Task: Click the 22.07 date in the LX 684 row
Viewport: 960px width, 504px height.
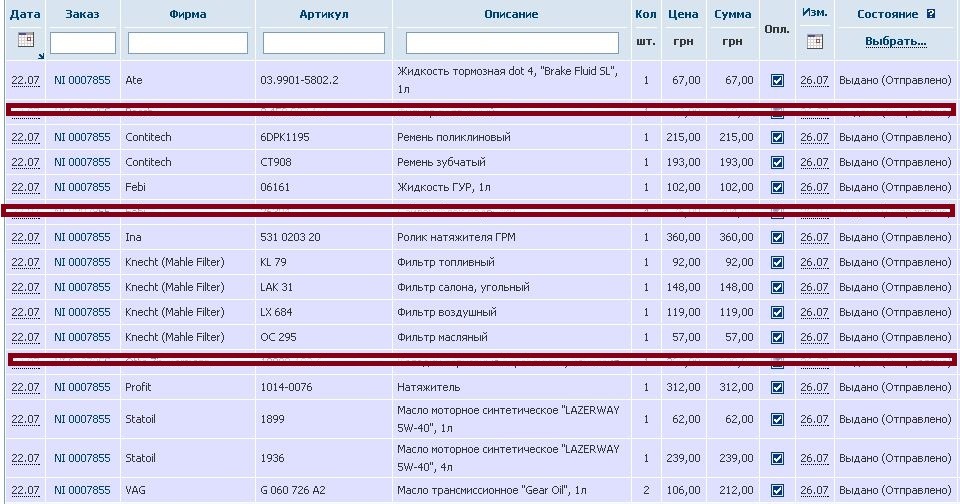Action: [x=25, y=312]
